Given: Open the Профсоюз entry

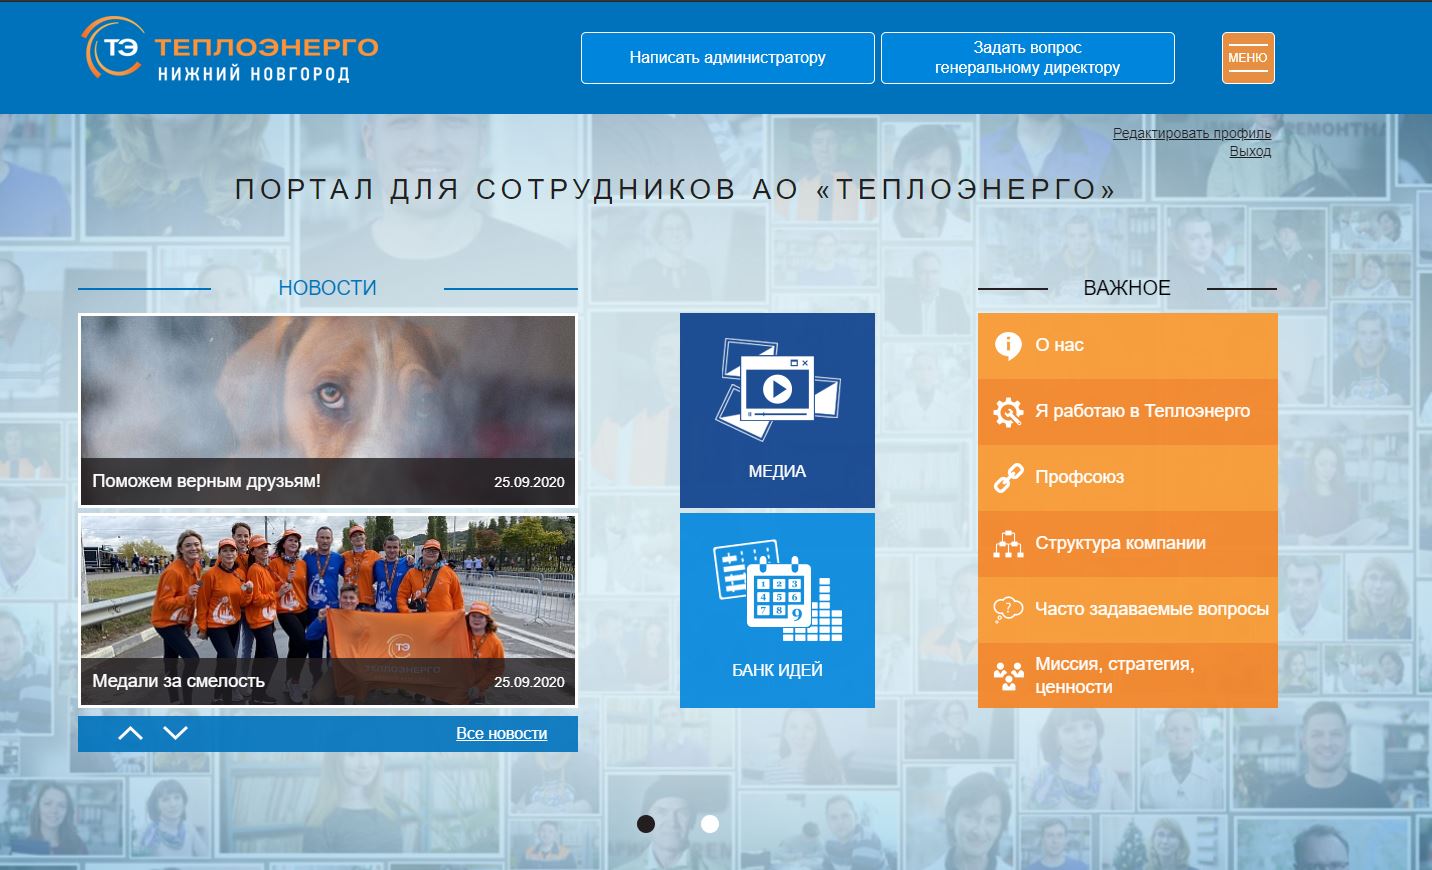Looking at the screenshot, I should pos(1128,478).
